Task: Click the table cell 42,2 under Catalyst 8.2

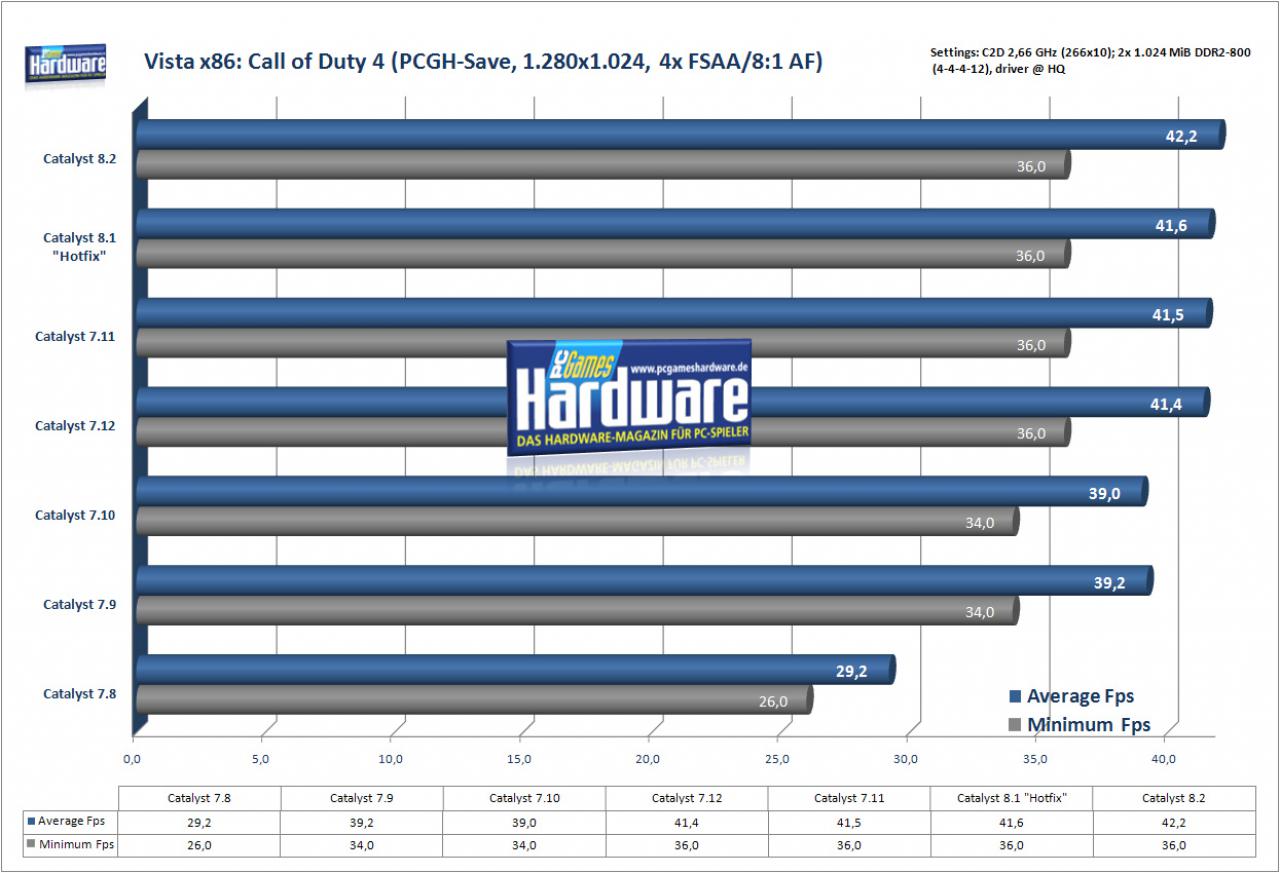Action: [x=1172, y=821]
